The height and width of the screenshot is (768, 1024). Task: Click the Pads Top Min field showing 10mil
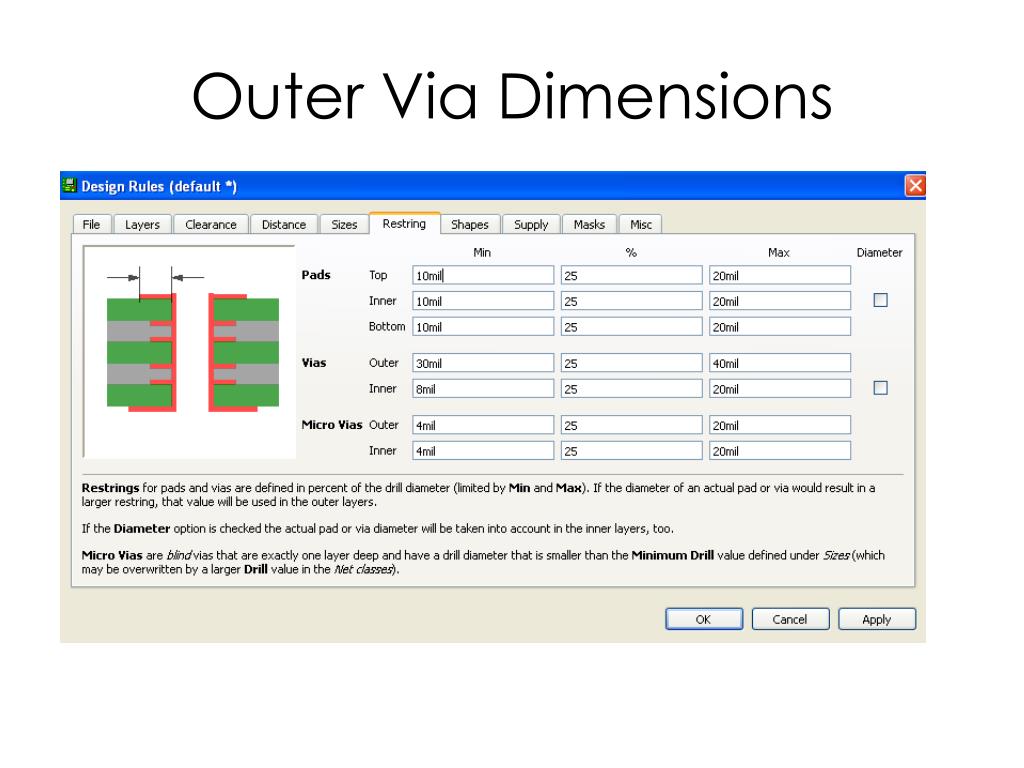(x=483, y=274)
